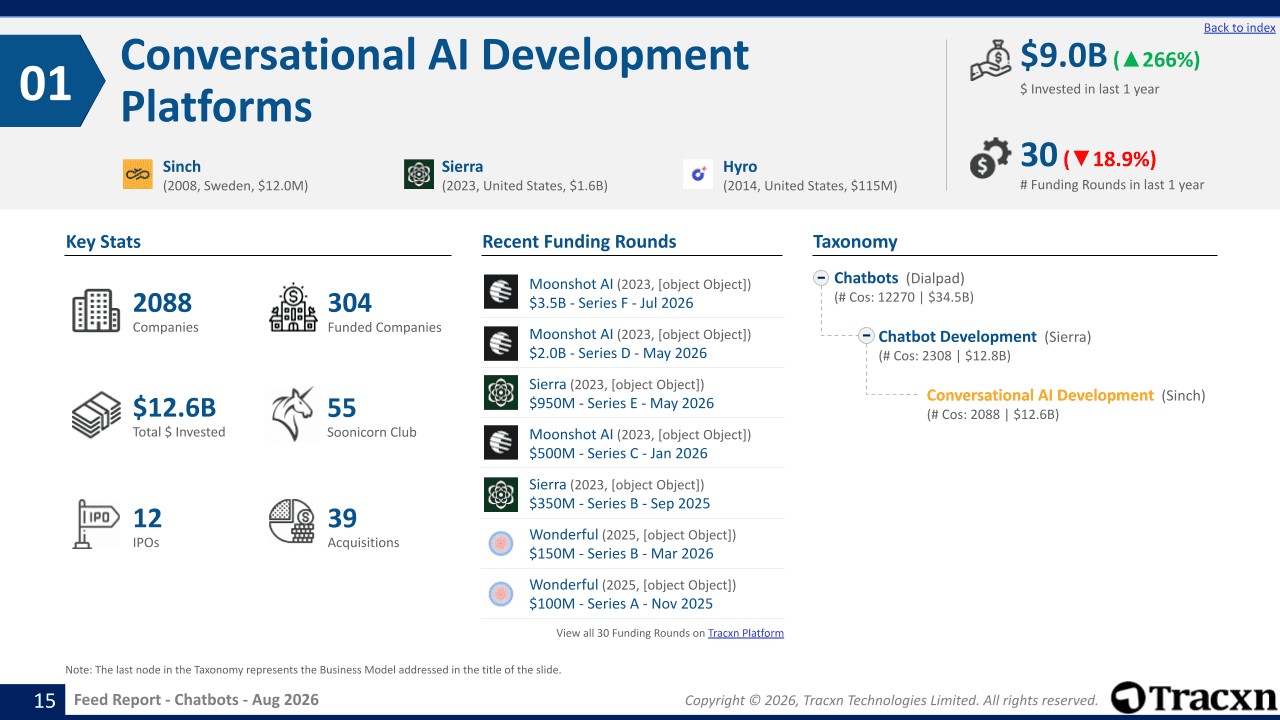This screenshot has height=720, width=1280.
Task: Click the '$3.5B - Series F - Jul 2026' text
Action: click(611, 303)
